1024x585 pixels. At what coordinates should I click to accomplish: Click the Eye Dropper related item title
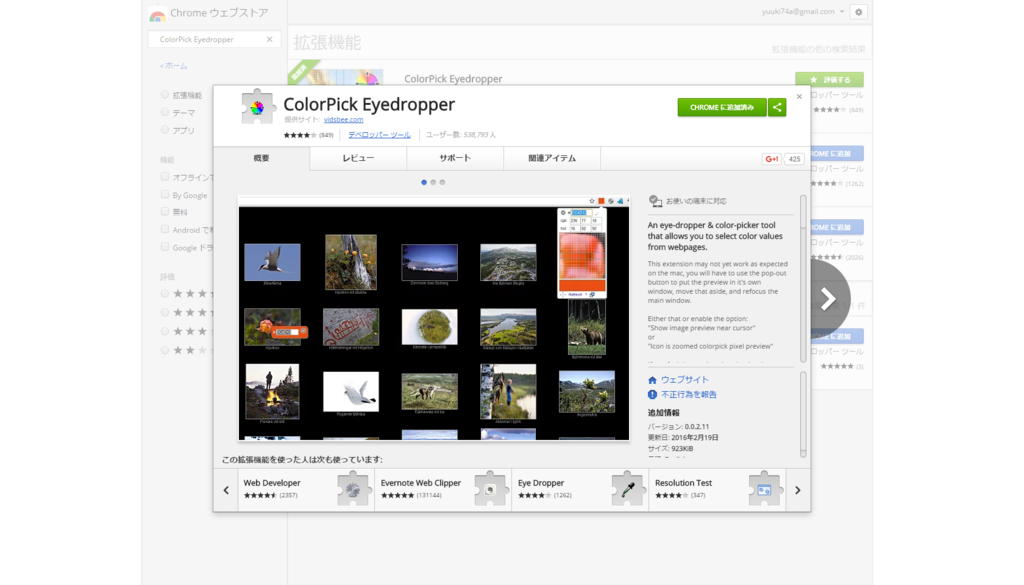coord(541,482)
